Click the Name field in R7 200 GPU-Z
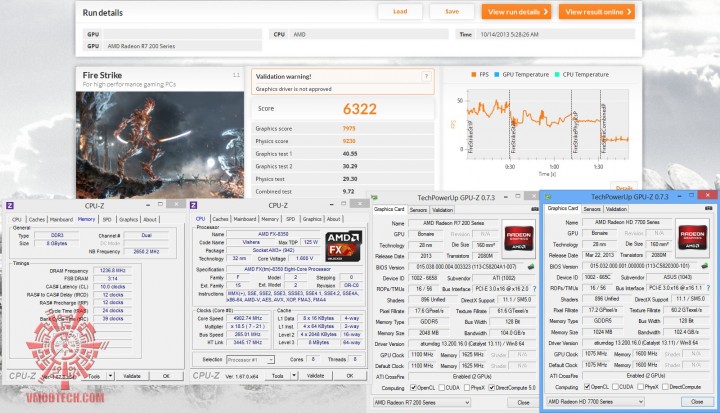 click(453, 223)
